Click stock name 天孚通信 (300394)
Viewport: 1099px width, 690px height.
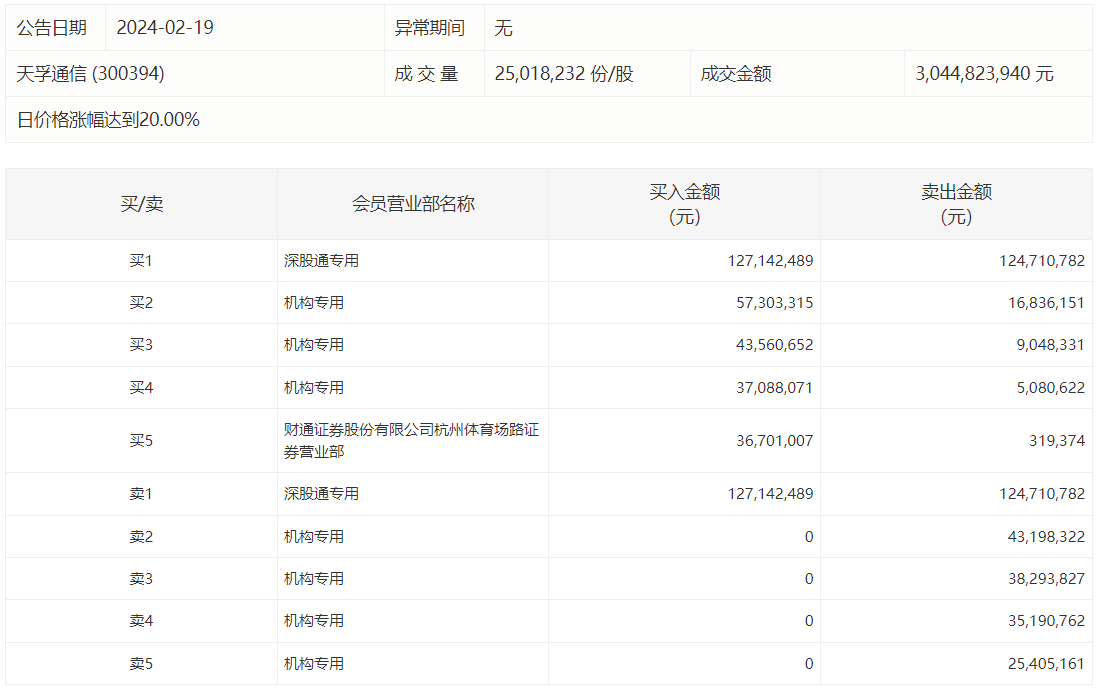[90, 74]
